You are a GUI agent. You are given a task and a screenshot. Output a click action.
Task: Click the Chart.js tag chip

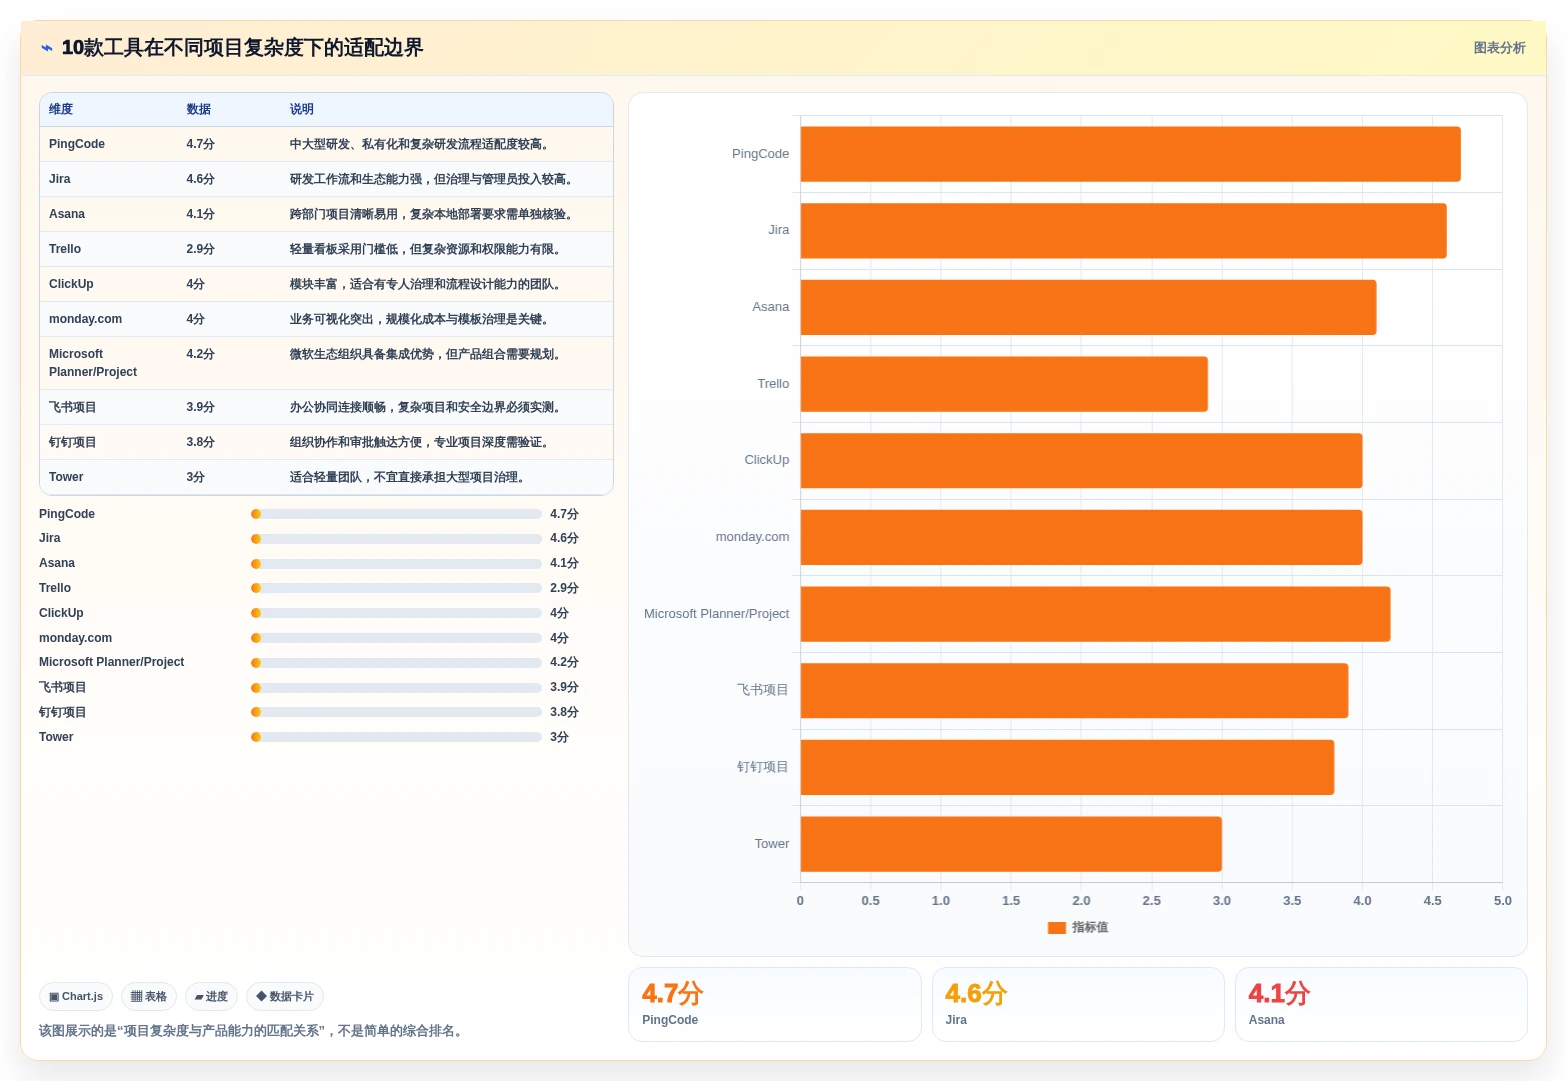(76, 997)
